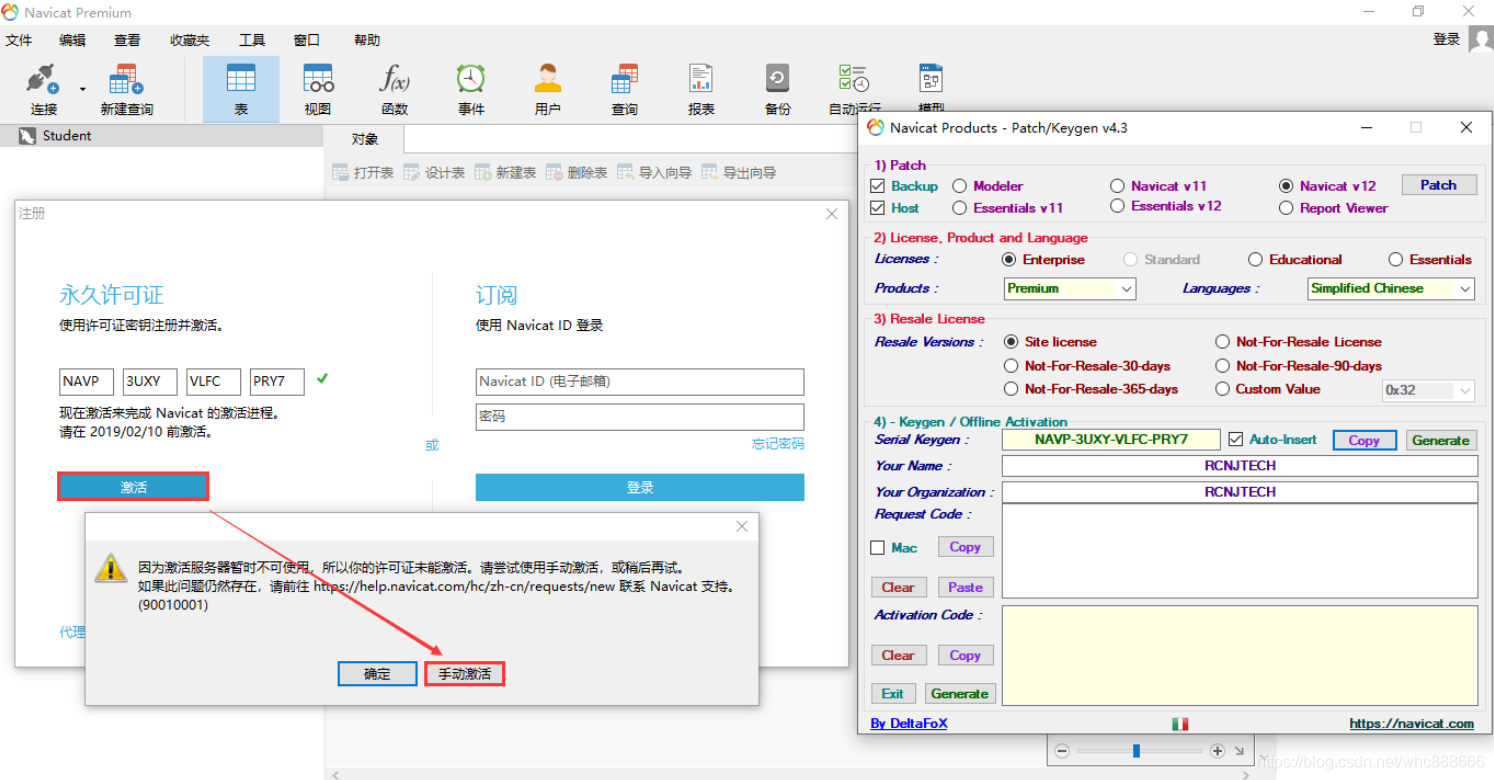
Task: Click the zoom-out minus icon at bottom
Action: click(x=1062, y=750)
